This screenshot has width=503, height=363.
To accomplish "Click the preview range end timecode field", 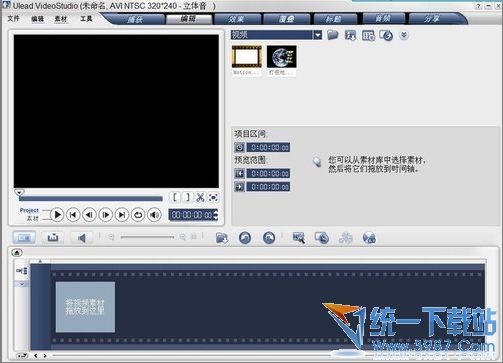I will tap(268, 187).
